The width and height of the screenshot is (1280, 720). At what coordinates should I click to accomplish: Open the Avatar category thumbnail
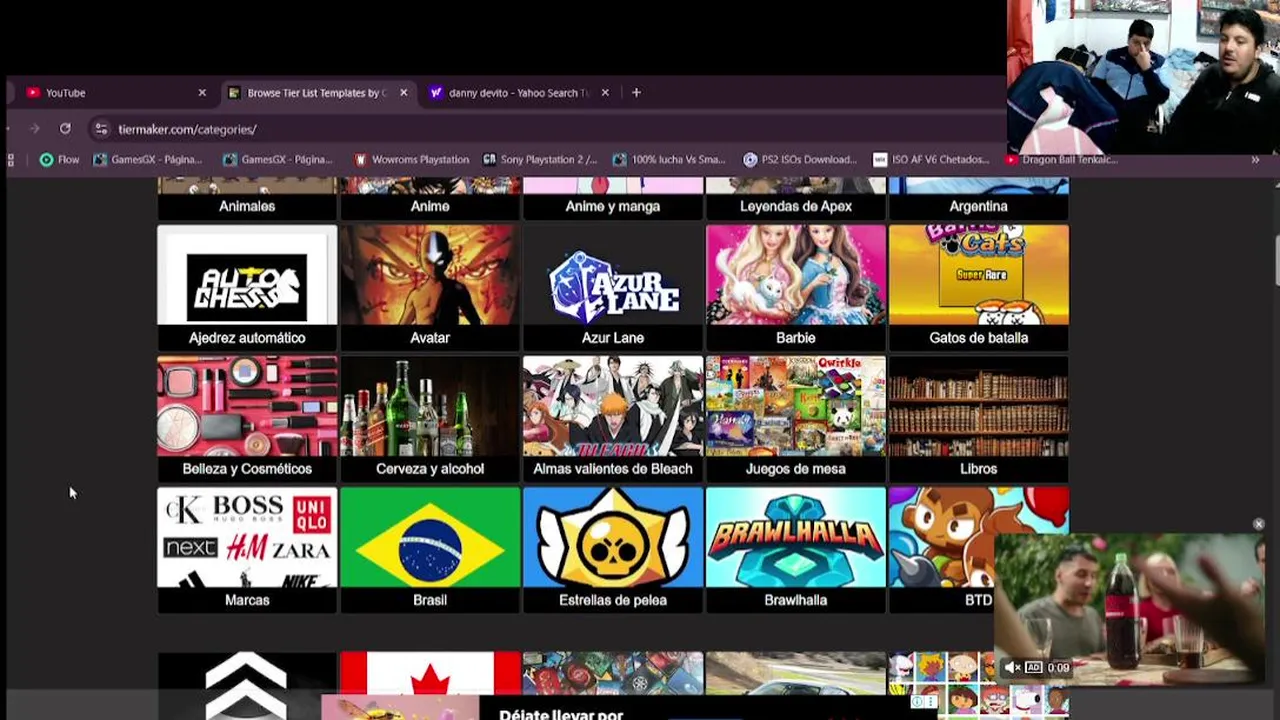[430, 275]
